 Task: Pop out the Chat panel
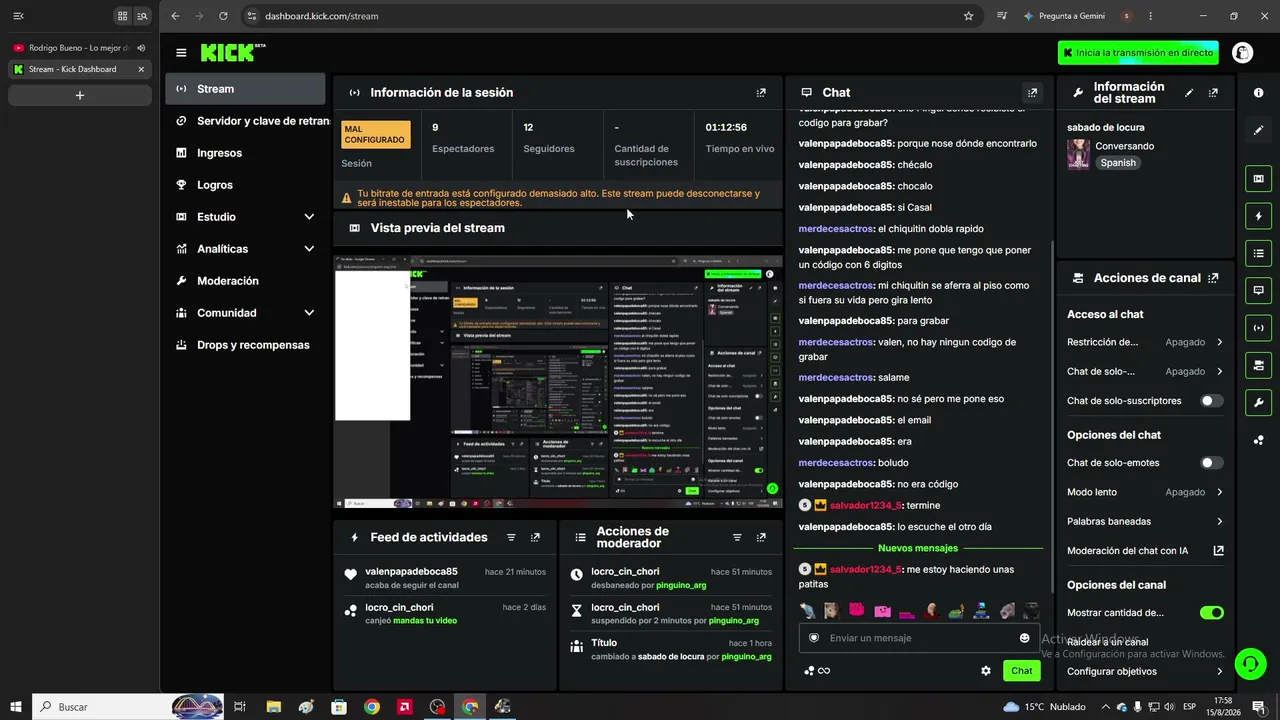tap(1033, 92)
